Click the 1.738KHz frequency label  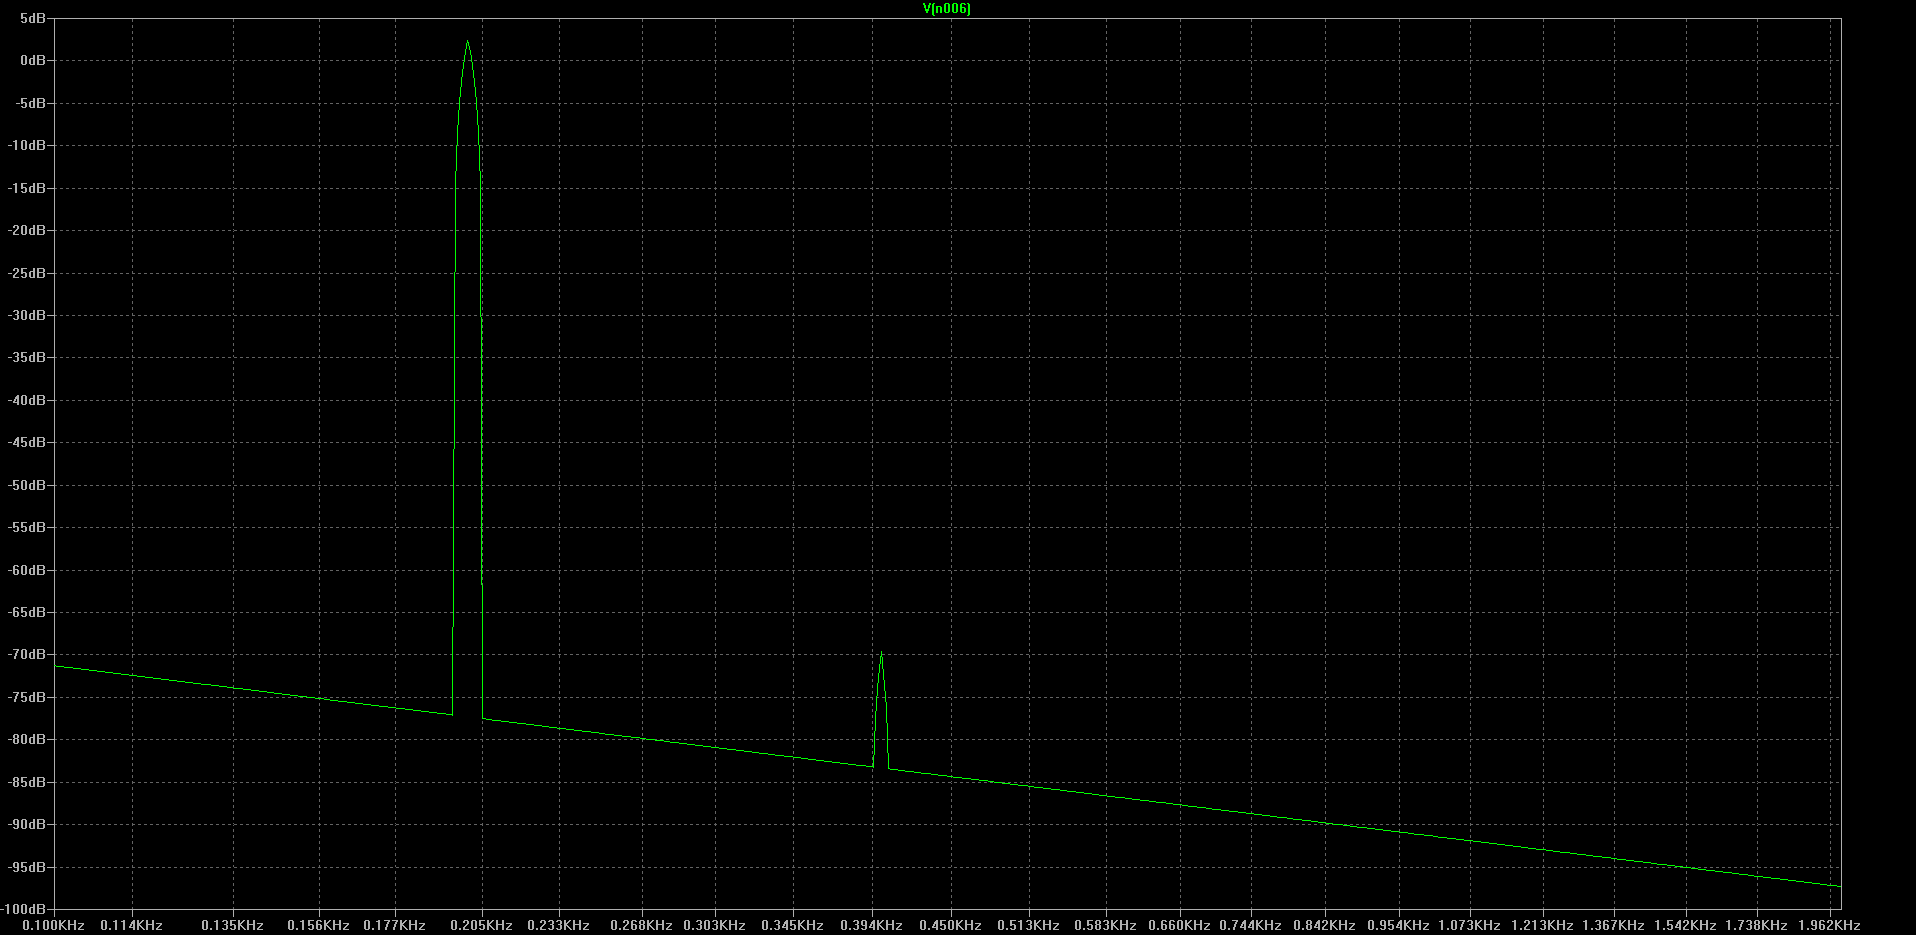1756,926
